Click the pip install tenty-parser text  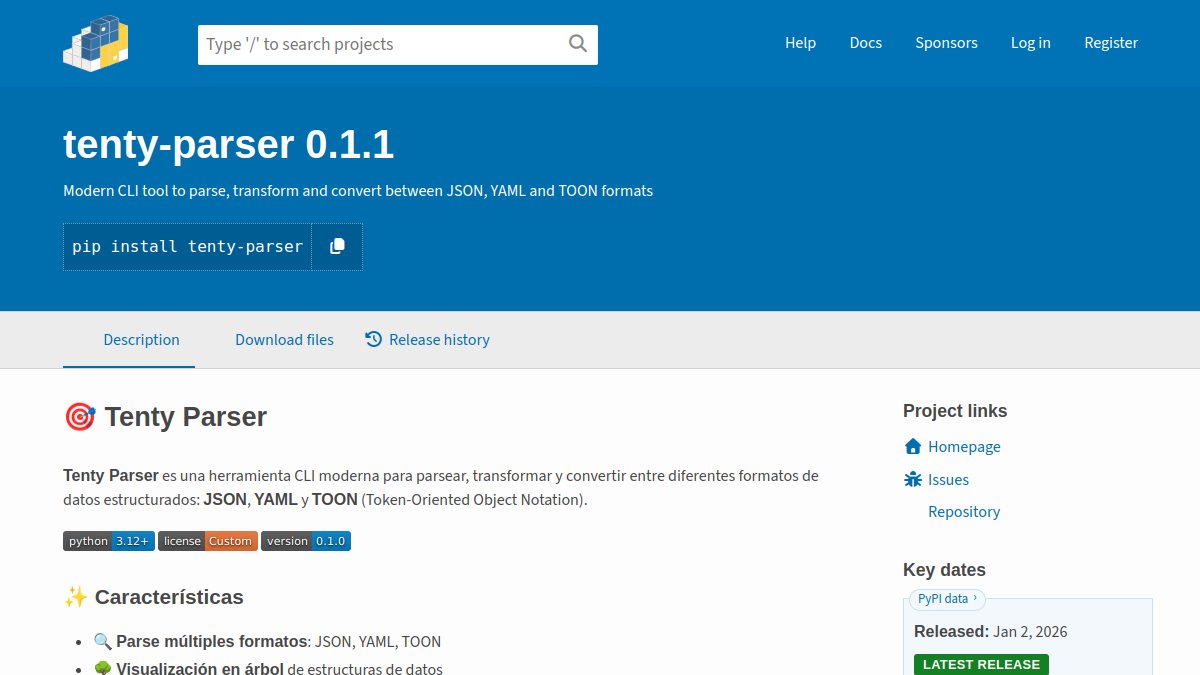(x=187, y=246)
